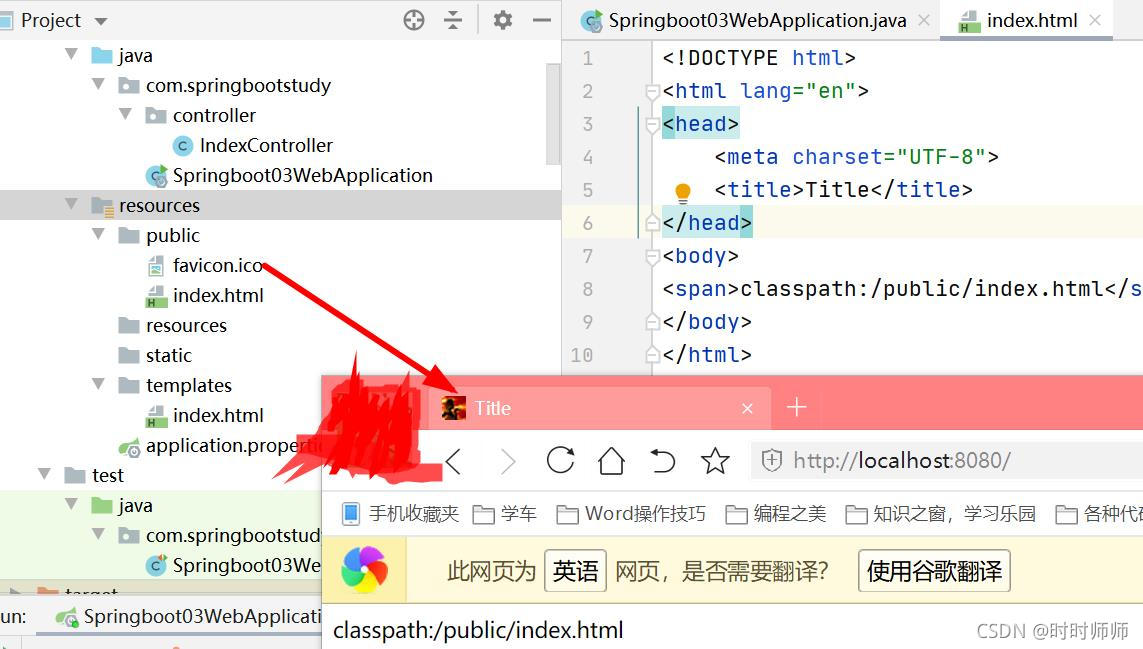Select test Springboot03We... class in tree
The image size is (1143, 649).
233,565
